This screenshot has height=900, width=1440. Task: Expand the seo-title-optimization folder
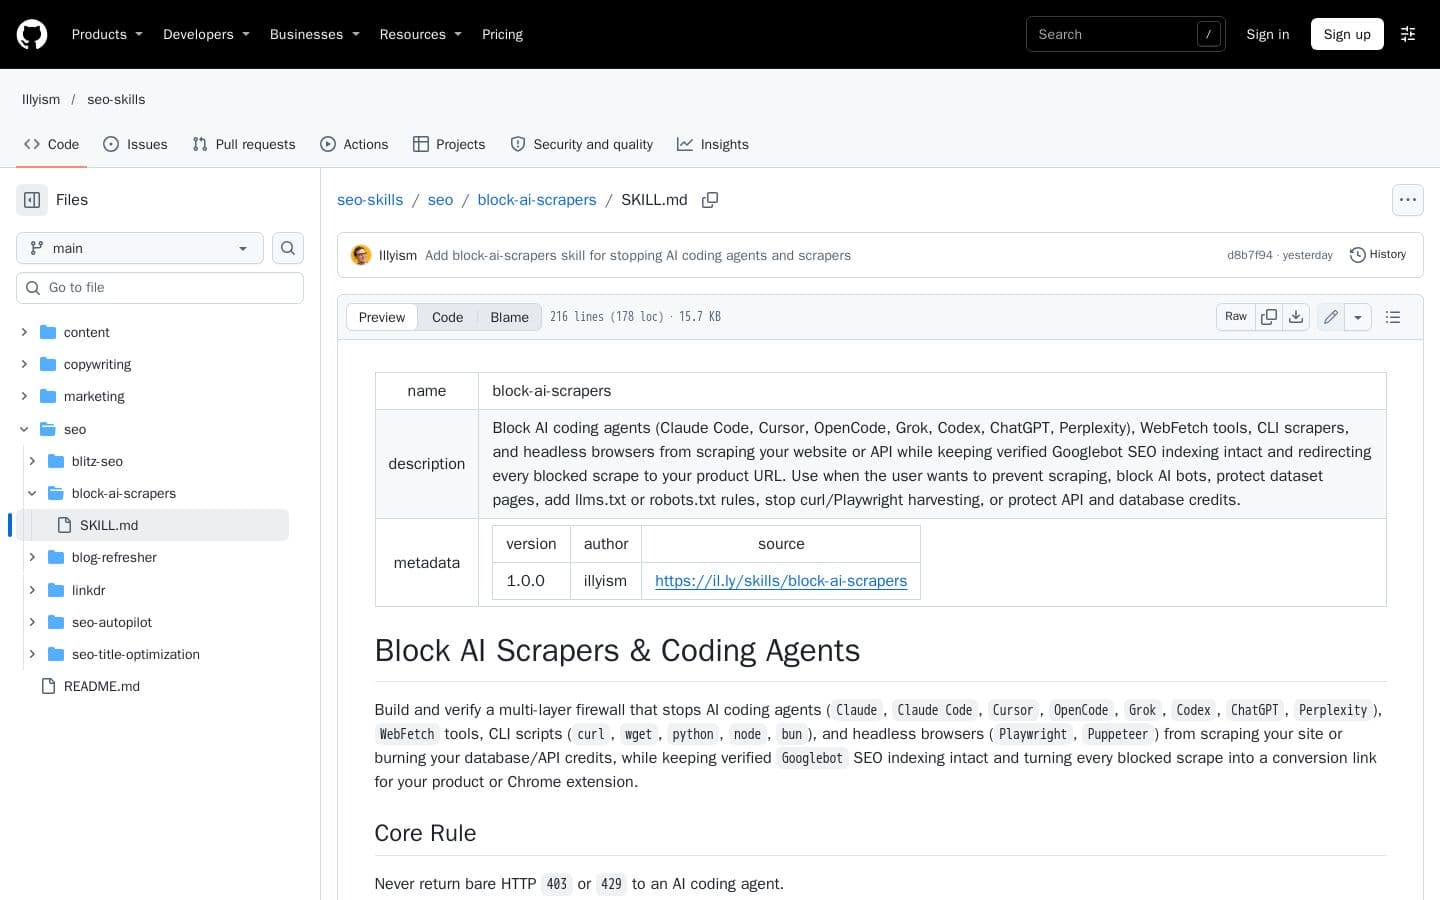32,654
